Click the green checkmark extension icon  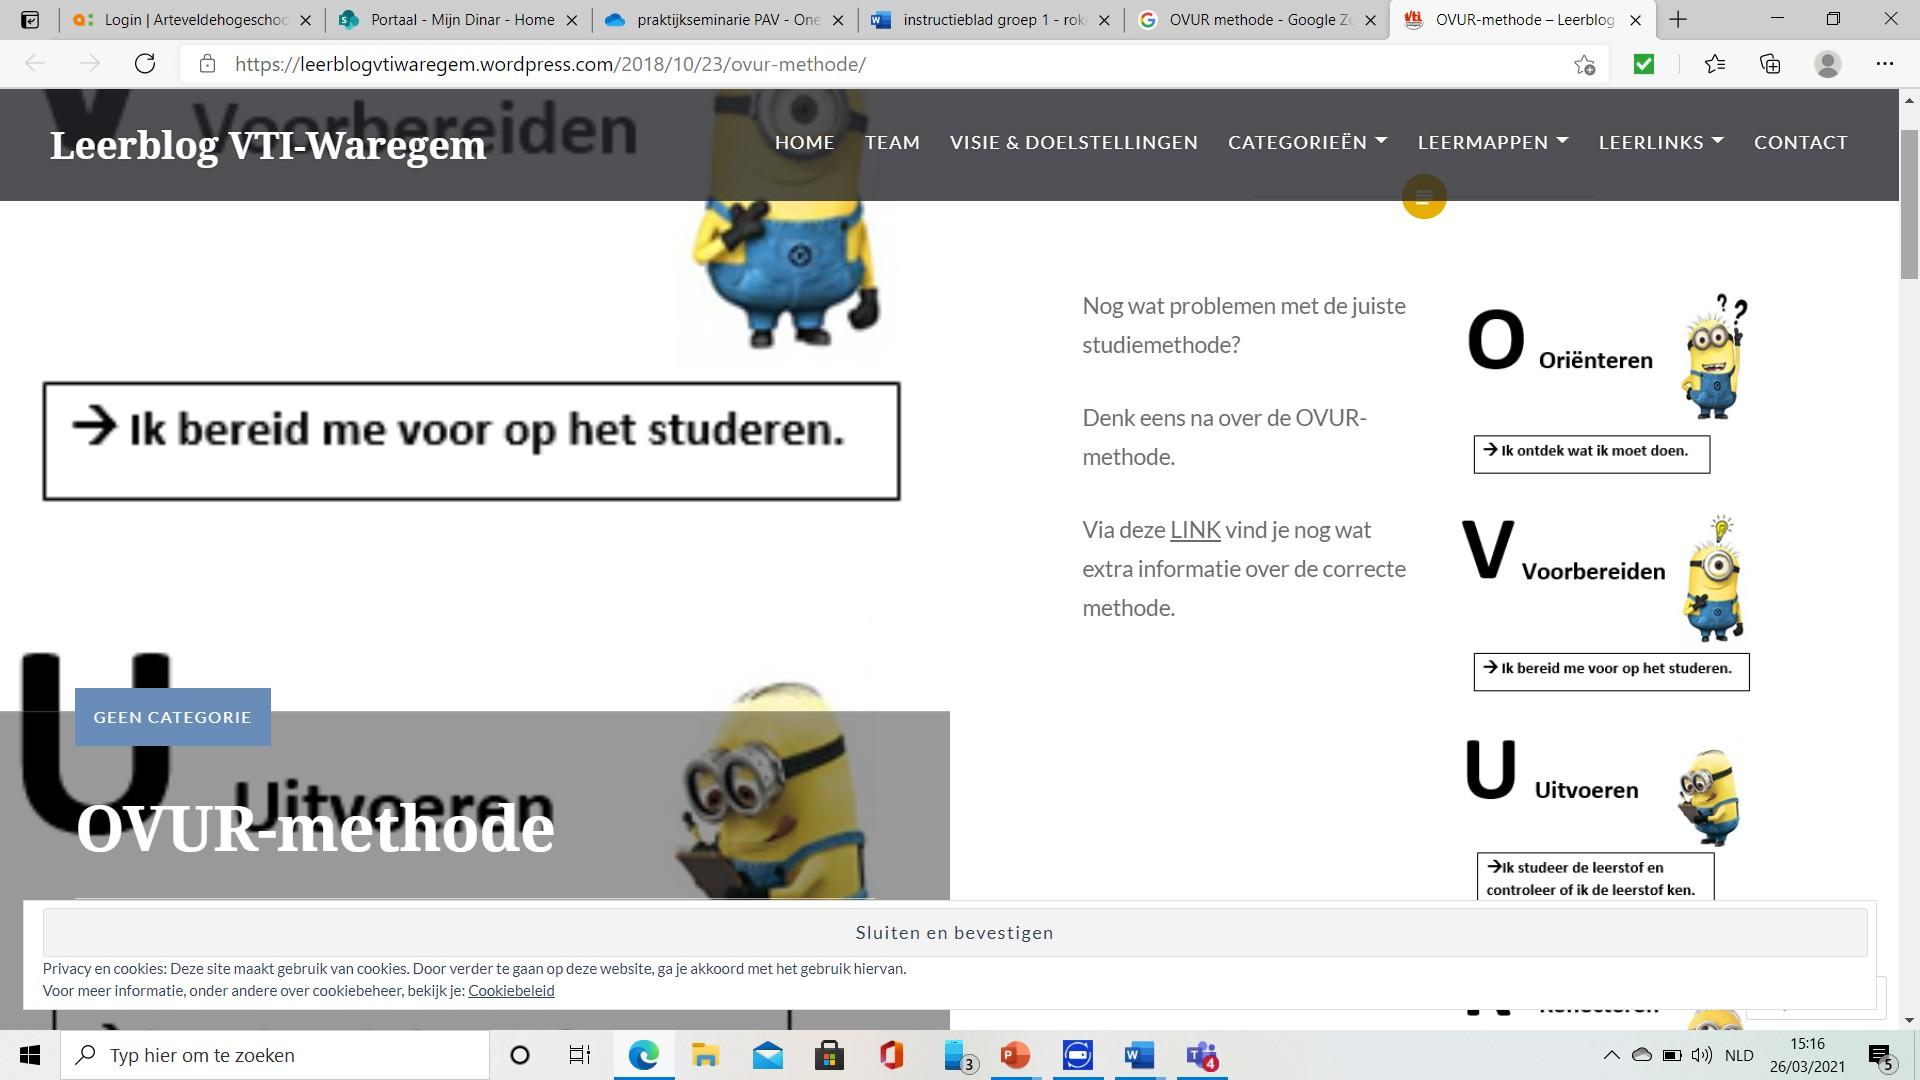coord(1643,64)
